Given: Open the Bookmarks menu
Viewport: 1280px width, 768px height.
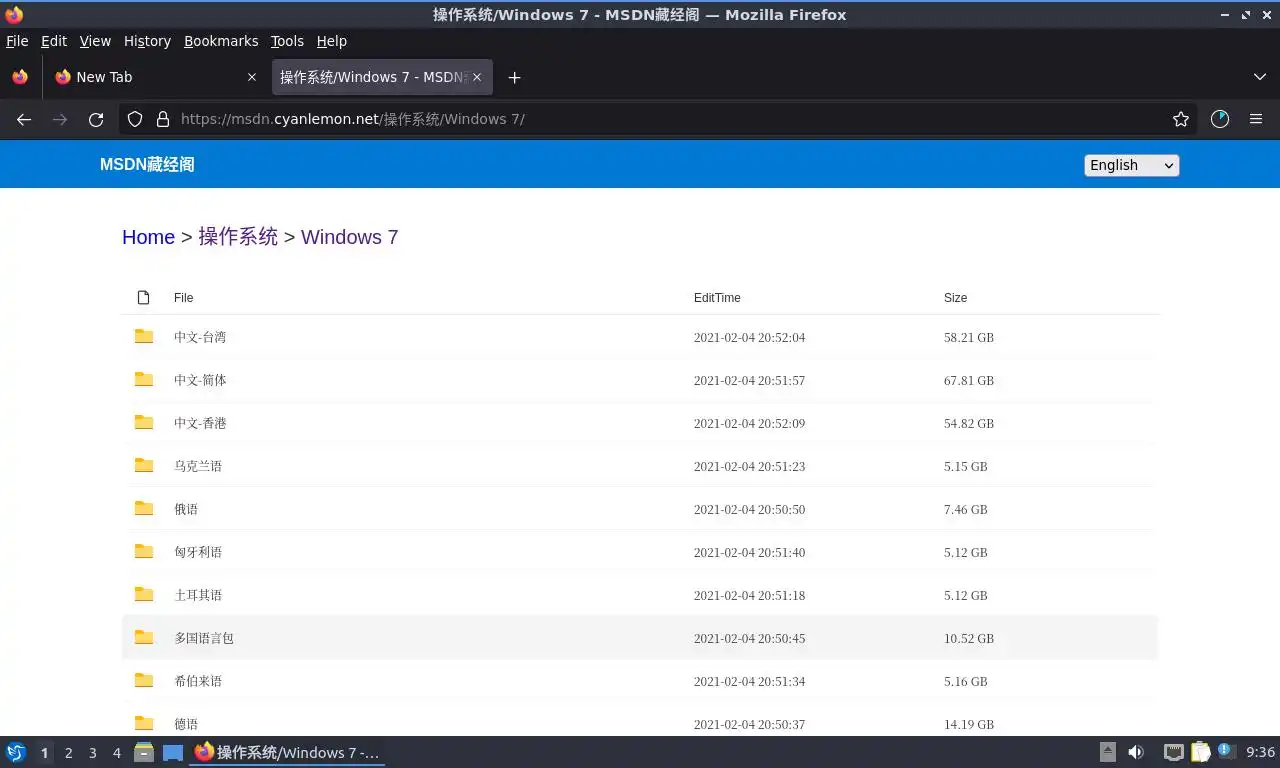Looking at the screenshot, I should 221,41.
